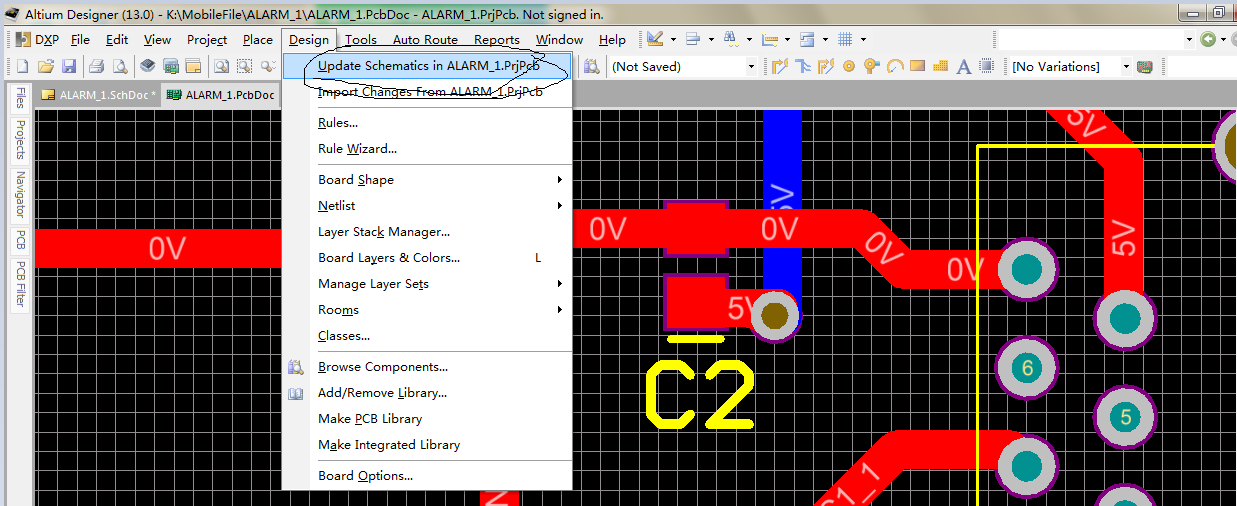Viewport: 1237px width, 506px height.
Task: Choose Add/Remove Library...
Action: 428,393
